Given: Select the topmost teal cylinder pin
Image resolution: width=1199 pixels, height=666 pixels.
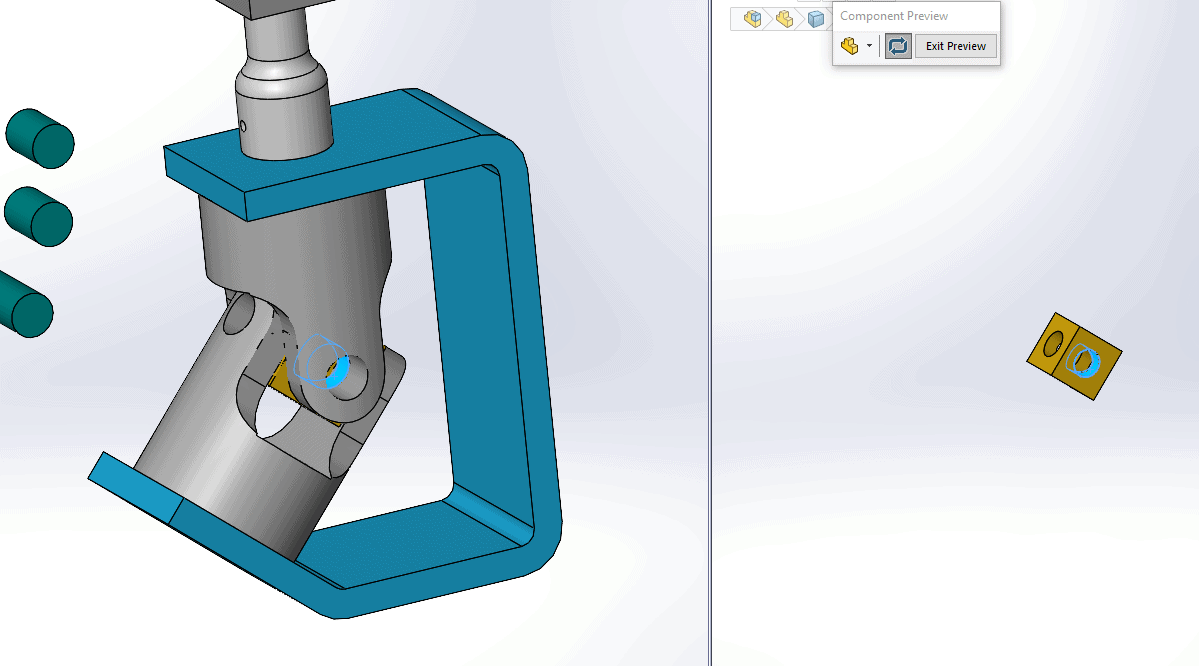Looking at the screenshot, I should (40, 138).
